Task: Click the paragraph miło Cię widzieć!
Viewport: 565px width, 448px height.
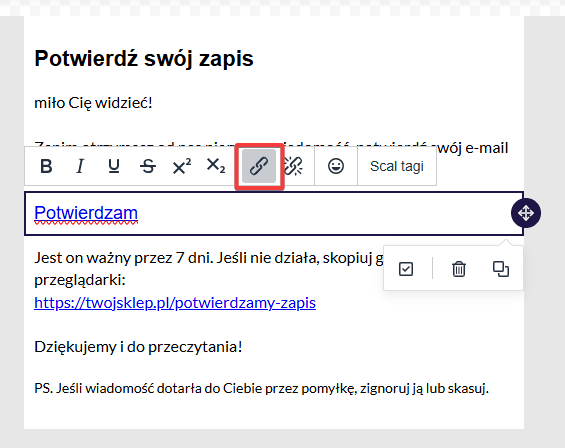Action: pos(93,103)
